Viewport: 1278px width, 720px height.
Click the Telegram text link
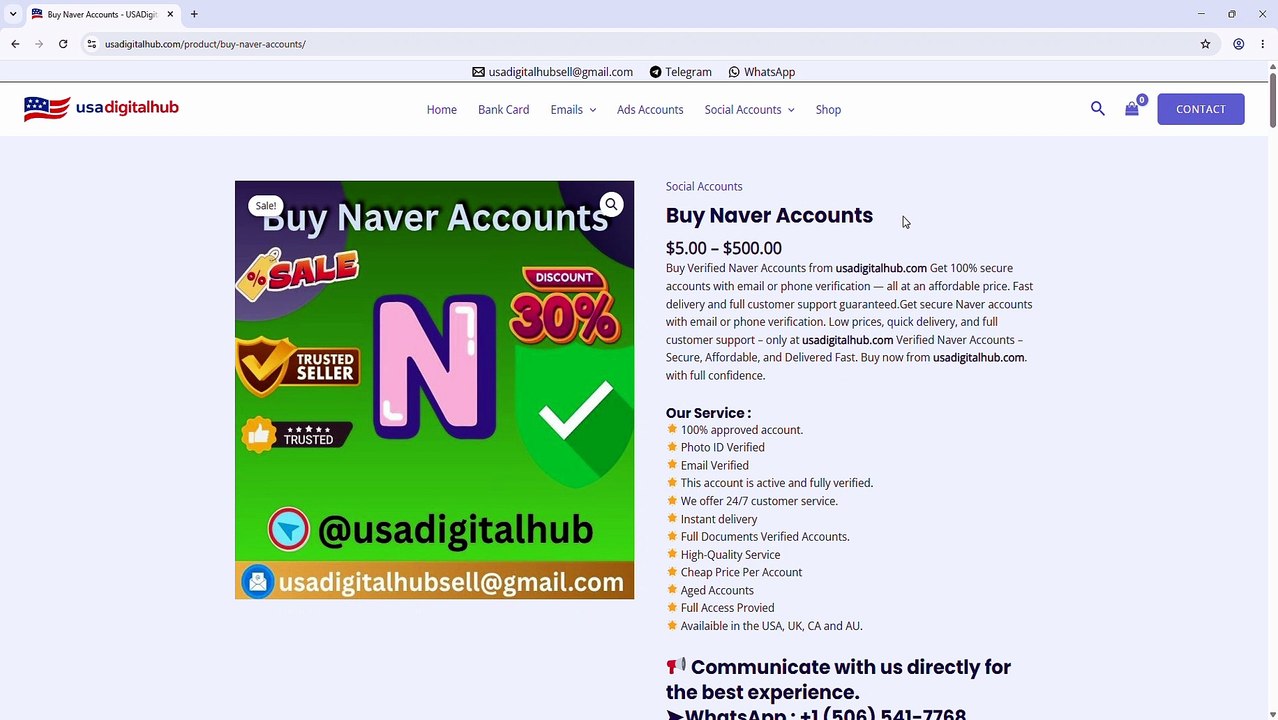click(688, 72)
